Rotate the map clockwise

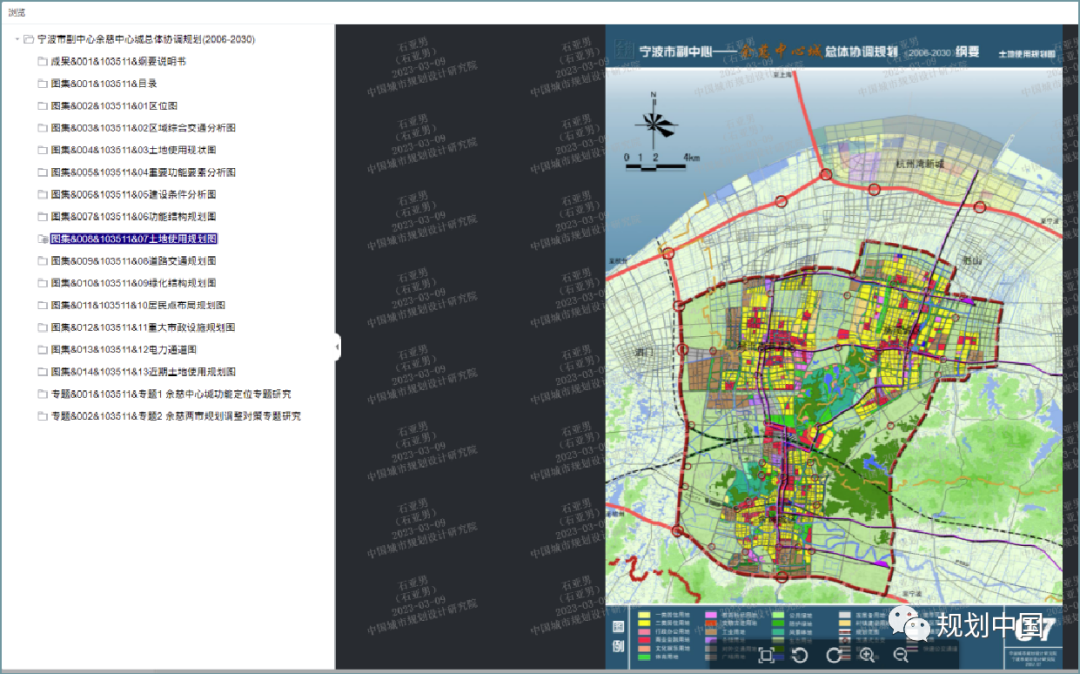pos(833,655)
